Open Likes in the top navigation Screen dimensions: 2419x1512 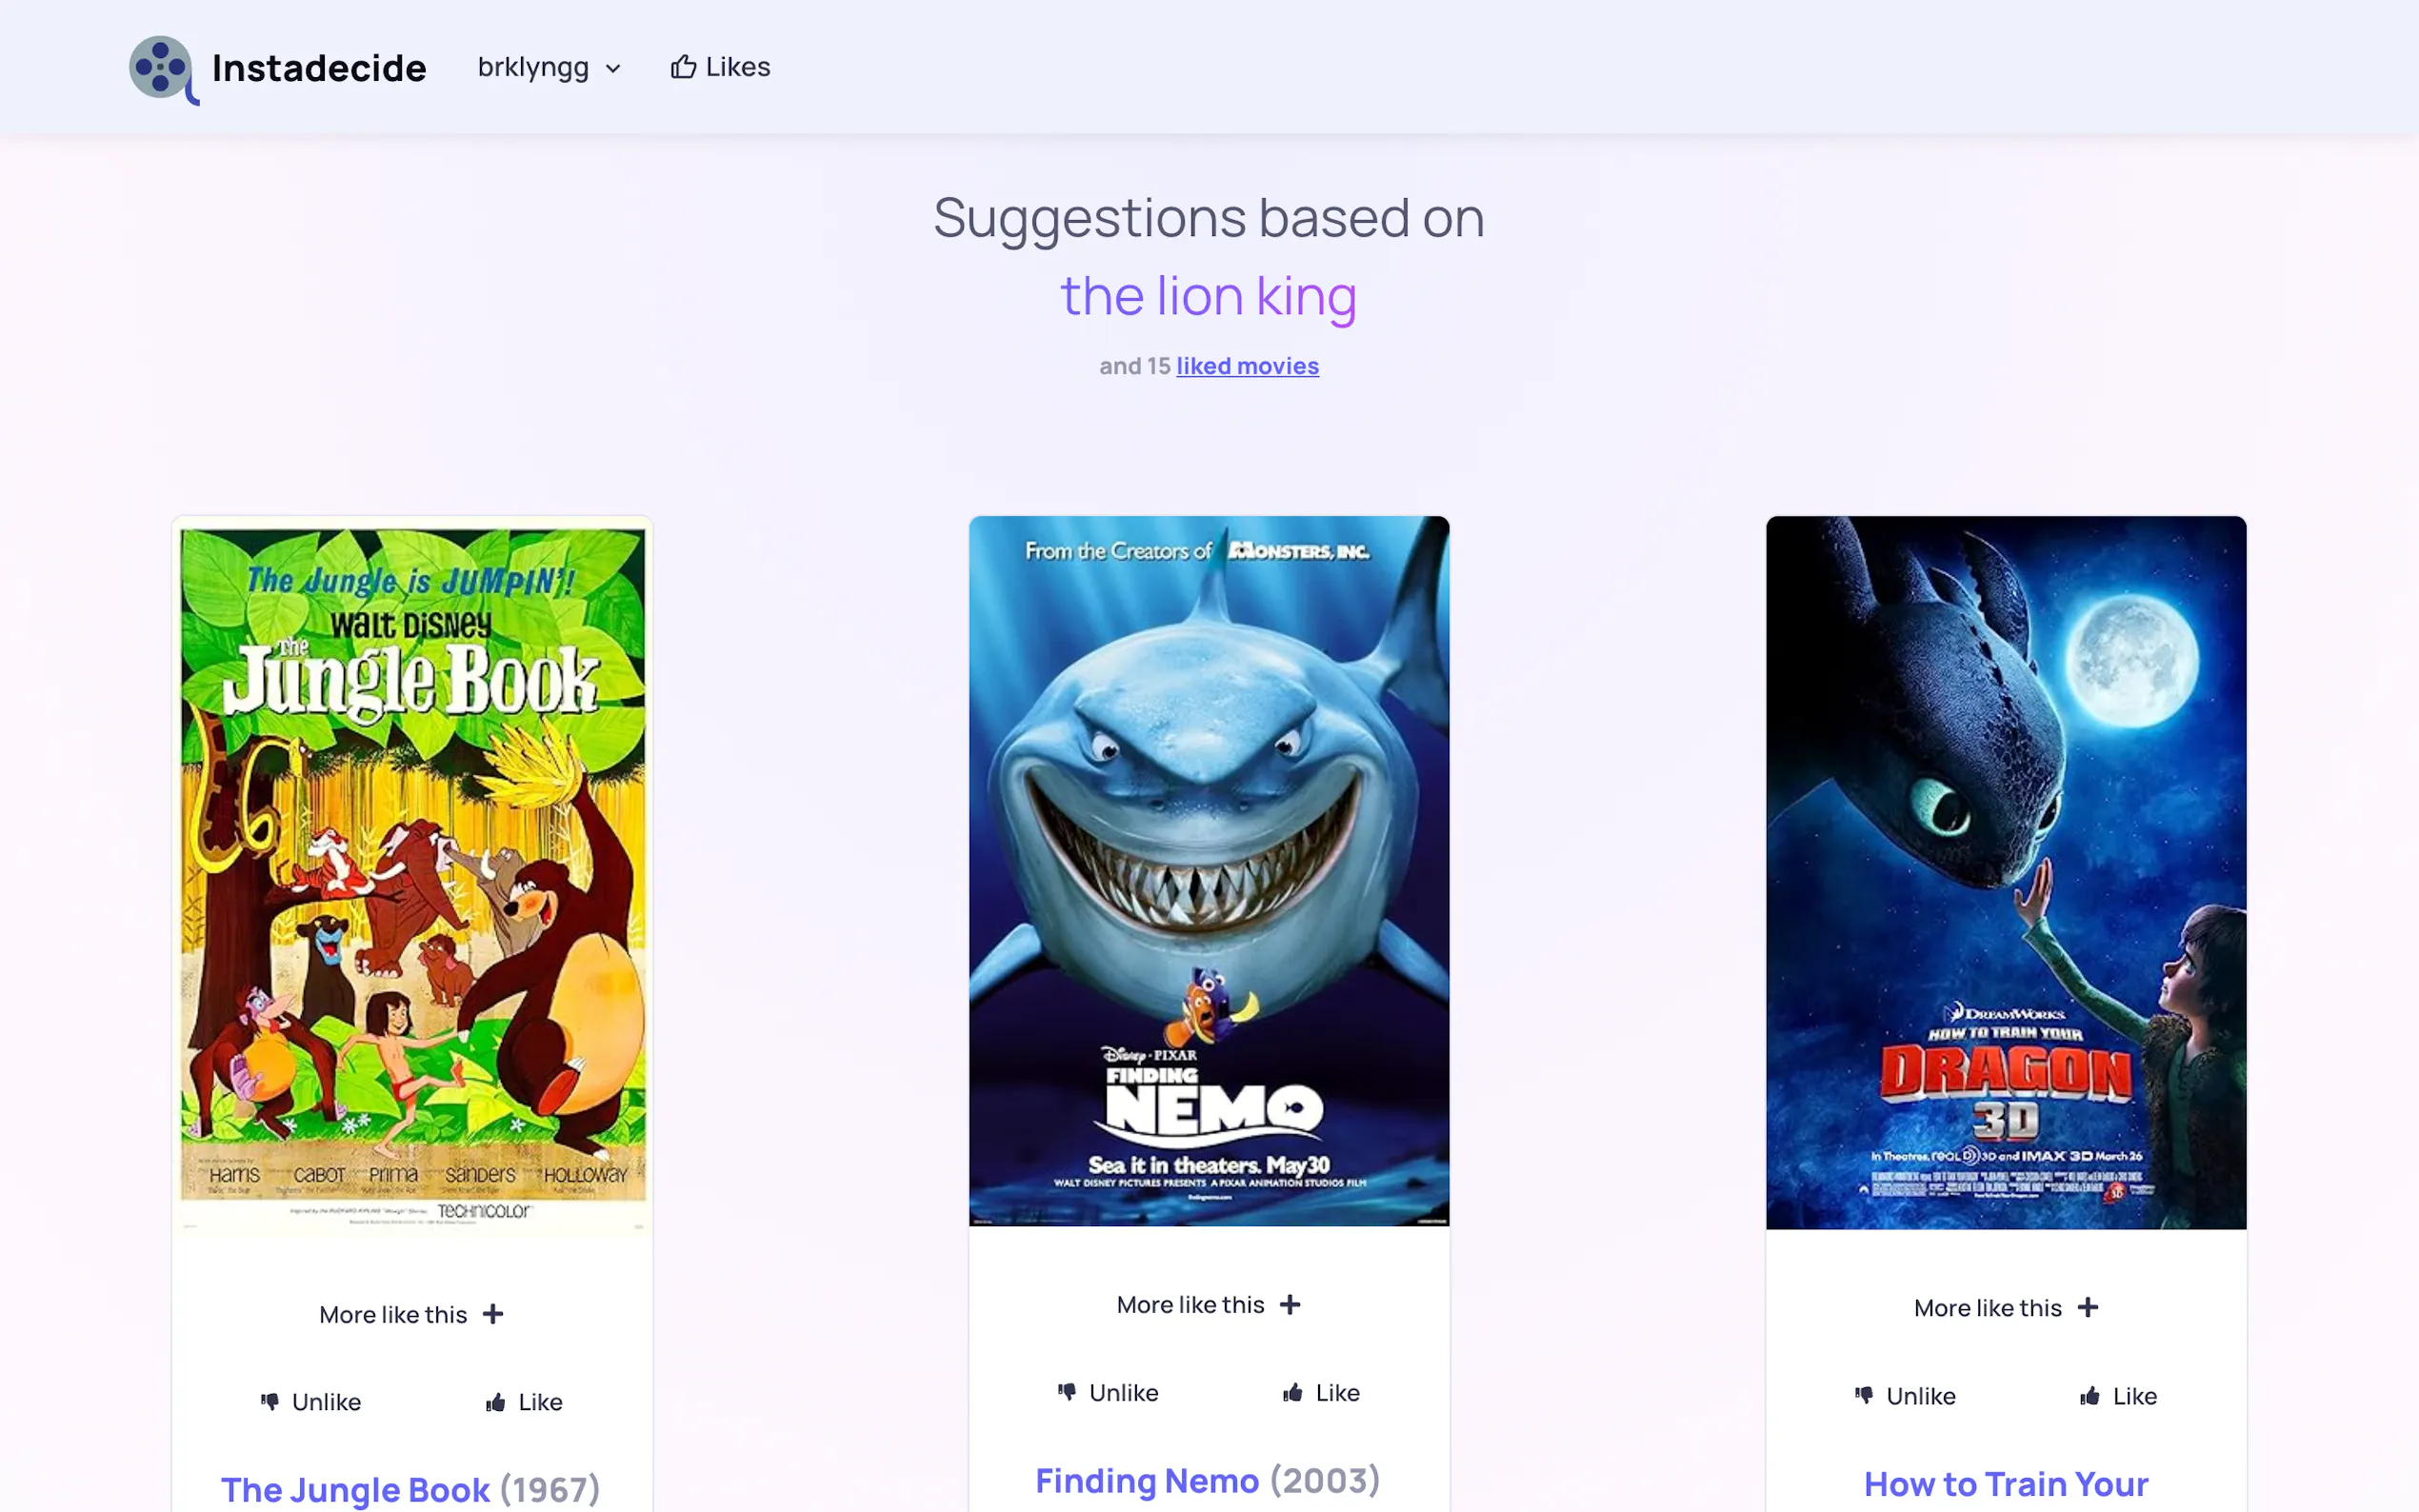(x=720, y=67)
